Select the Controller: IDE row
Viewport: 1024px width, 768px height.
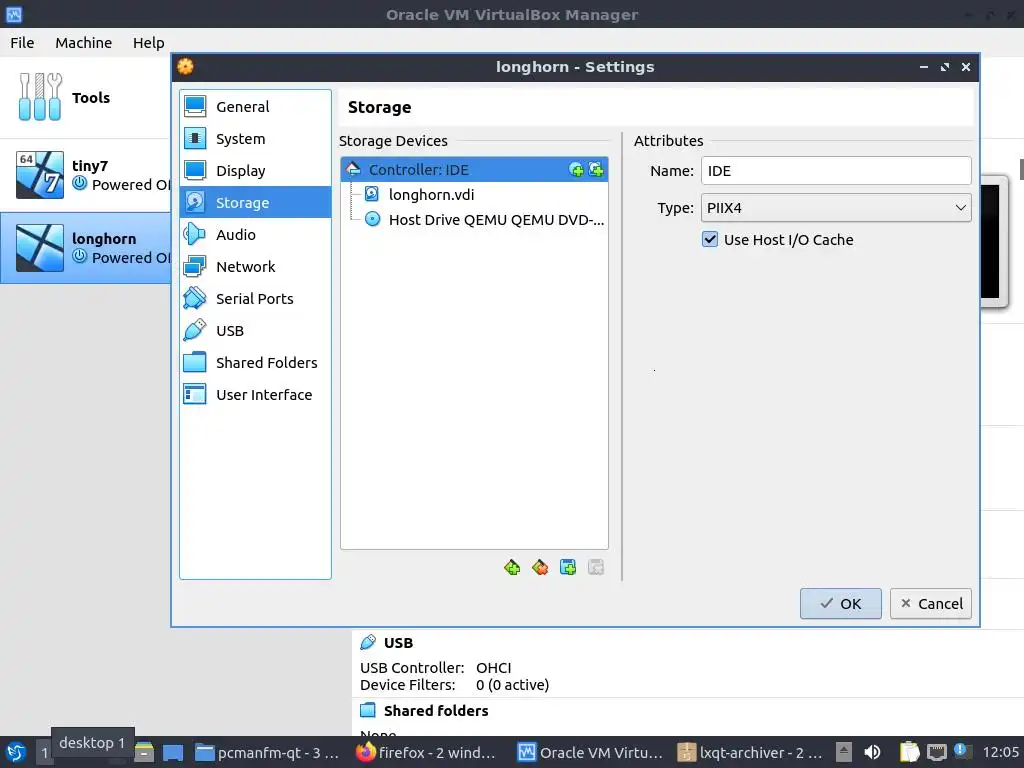(x=475, y=170)
